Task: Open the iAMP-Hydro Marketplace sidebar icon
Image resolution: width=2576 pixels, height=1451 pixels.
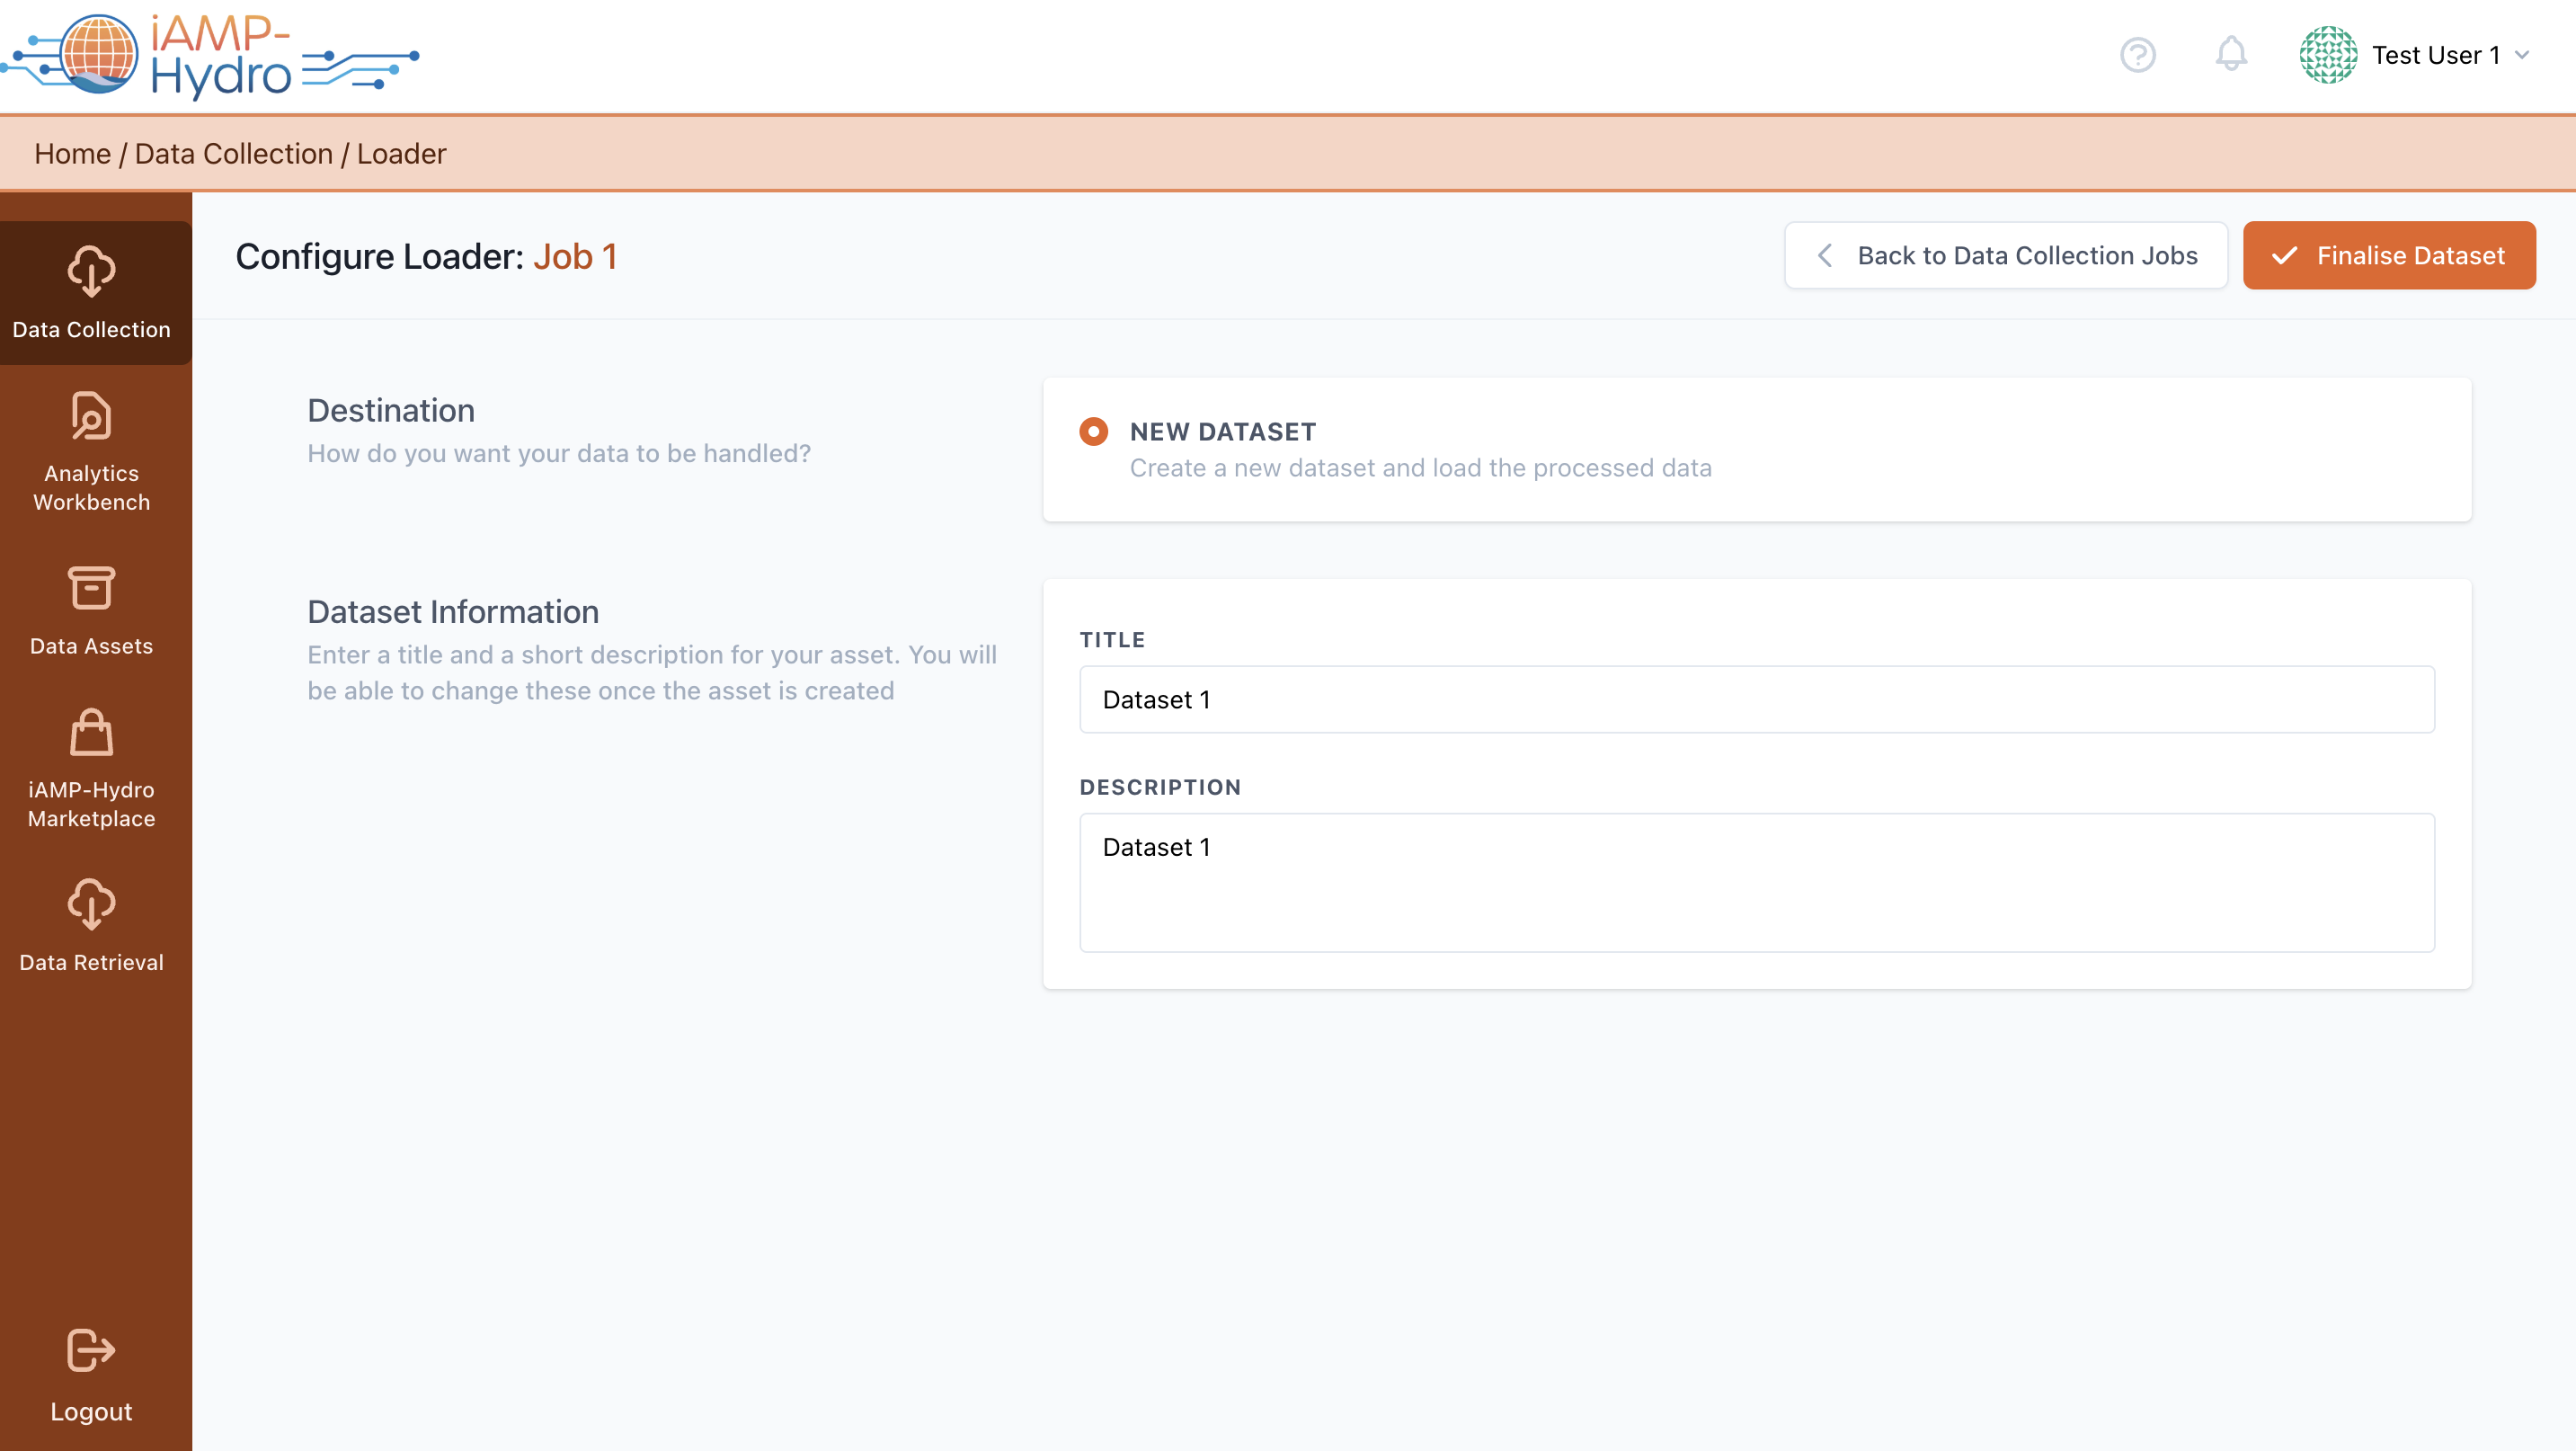Action: tap(91, 733)
